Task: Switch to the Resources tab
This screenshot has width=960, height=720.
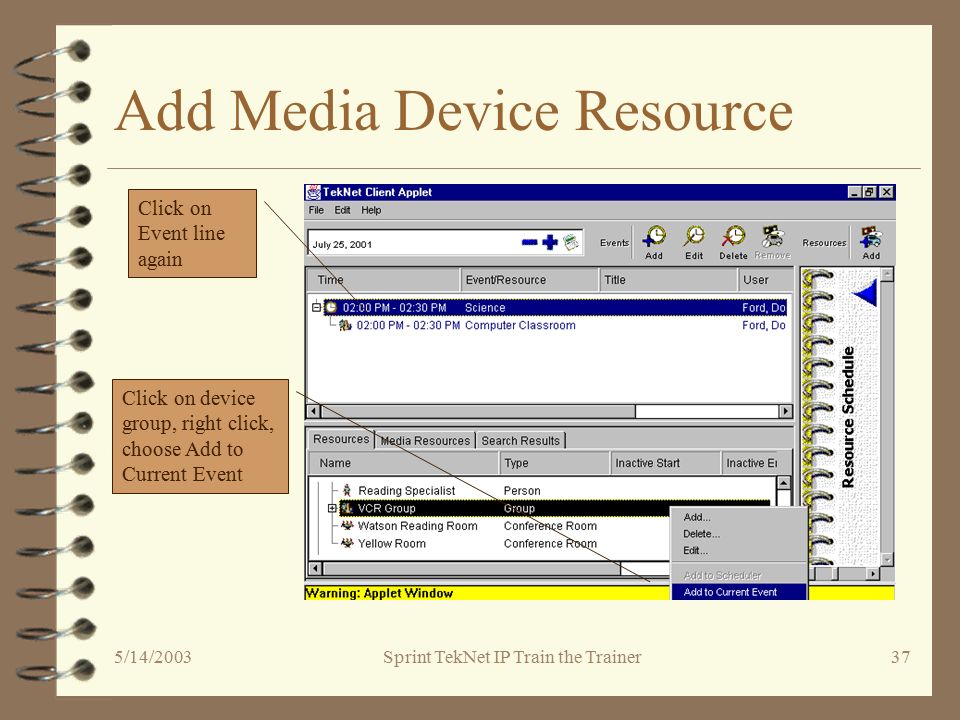Action: click(x=341, y=439)
